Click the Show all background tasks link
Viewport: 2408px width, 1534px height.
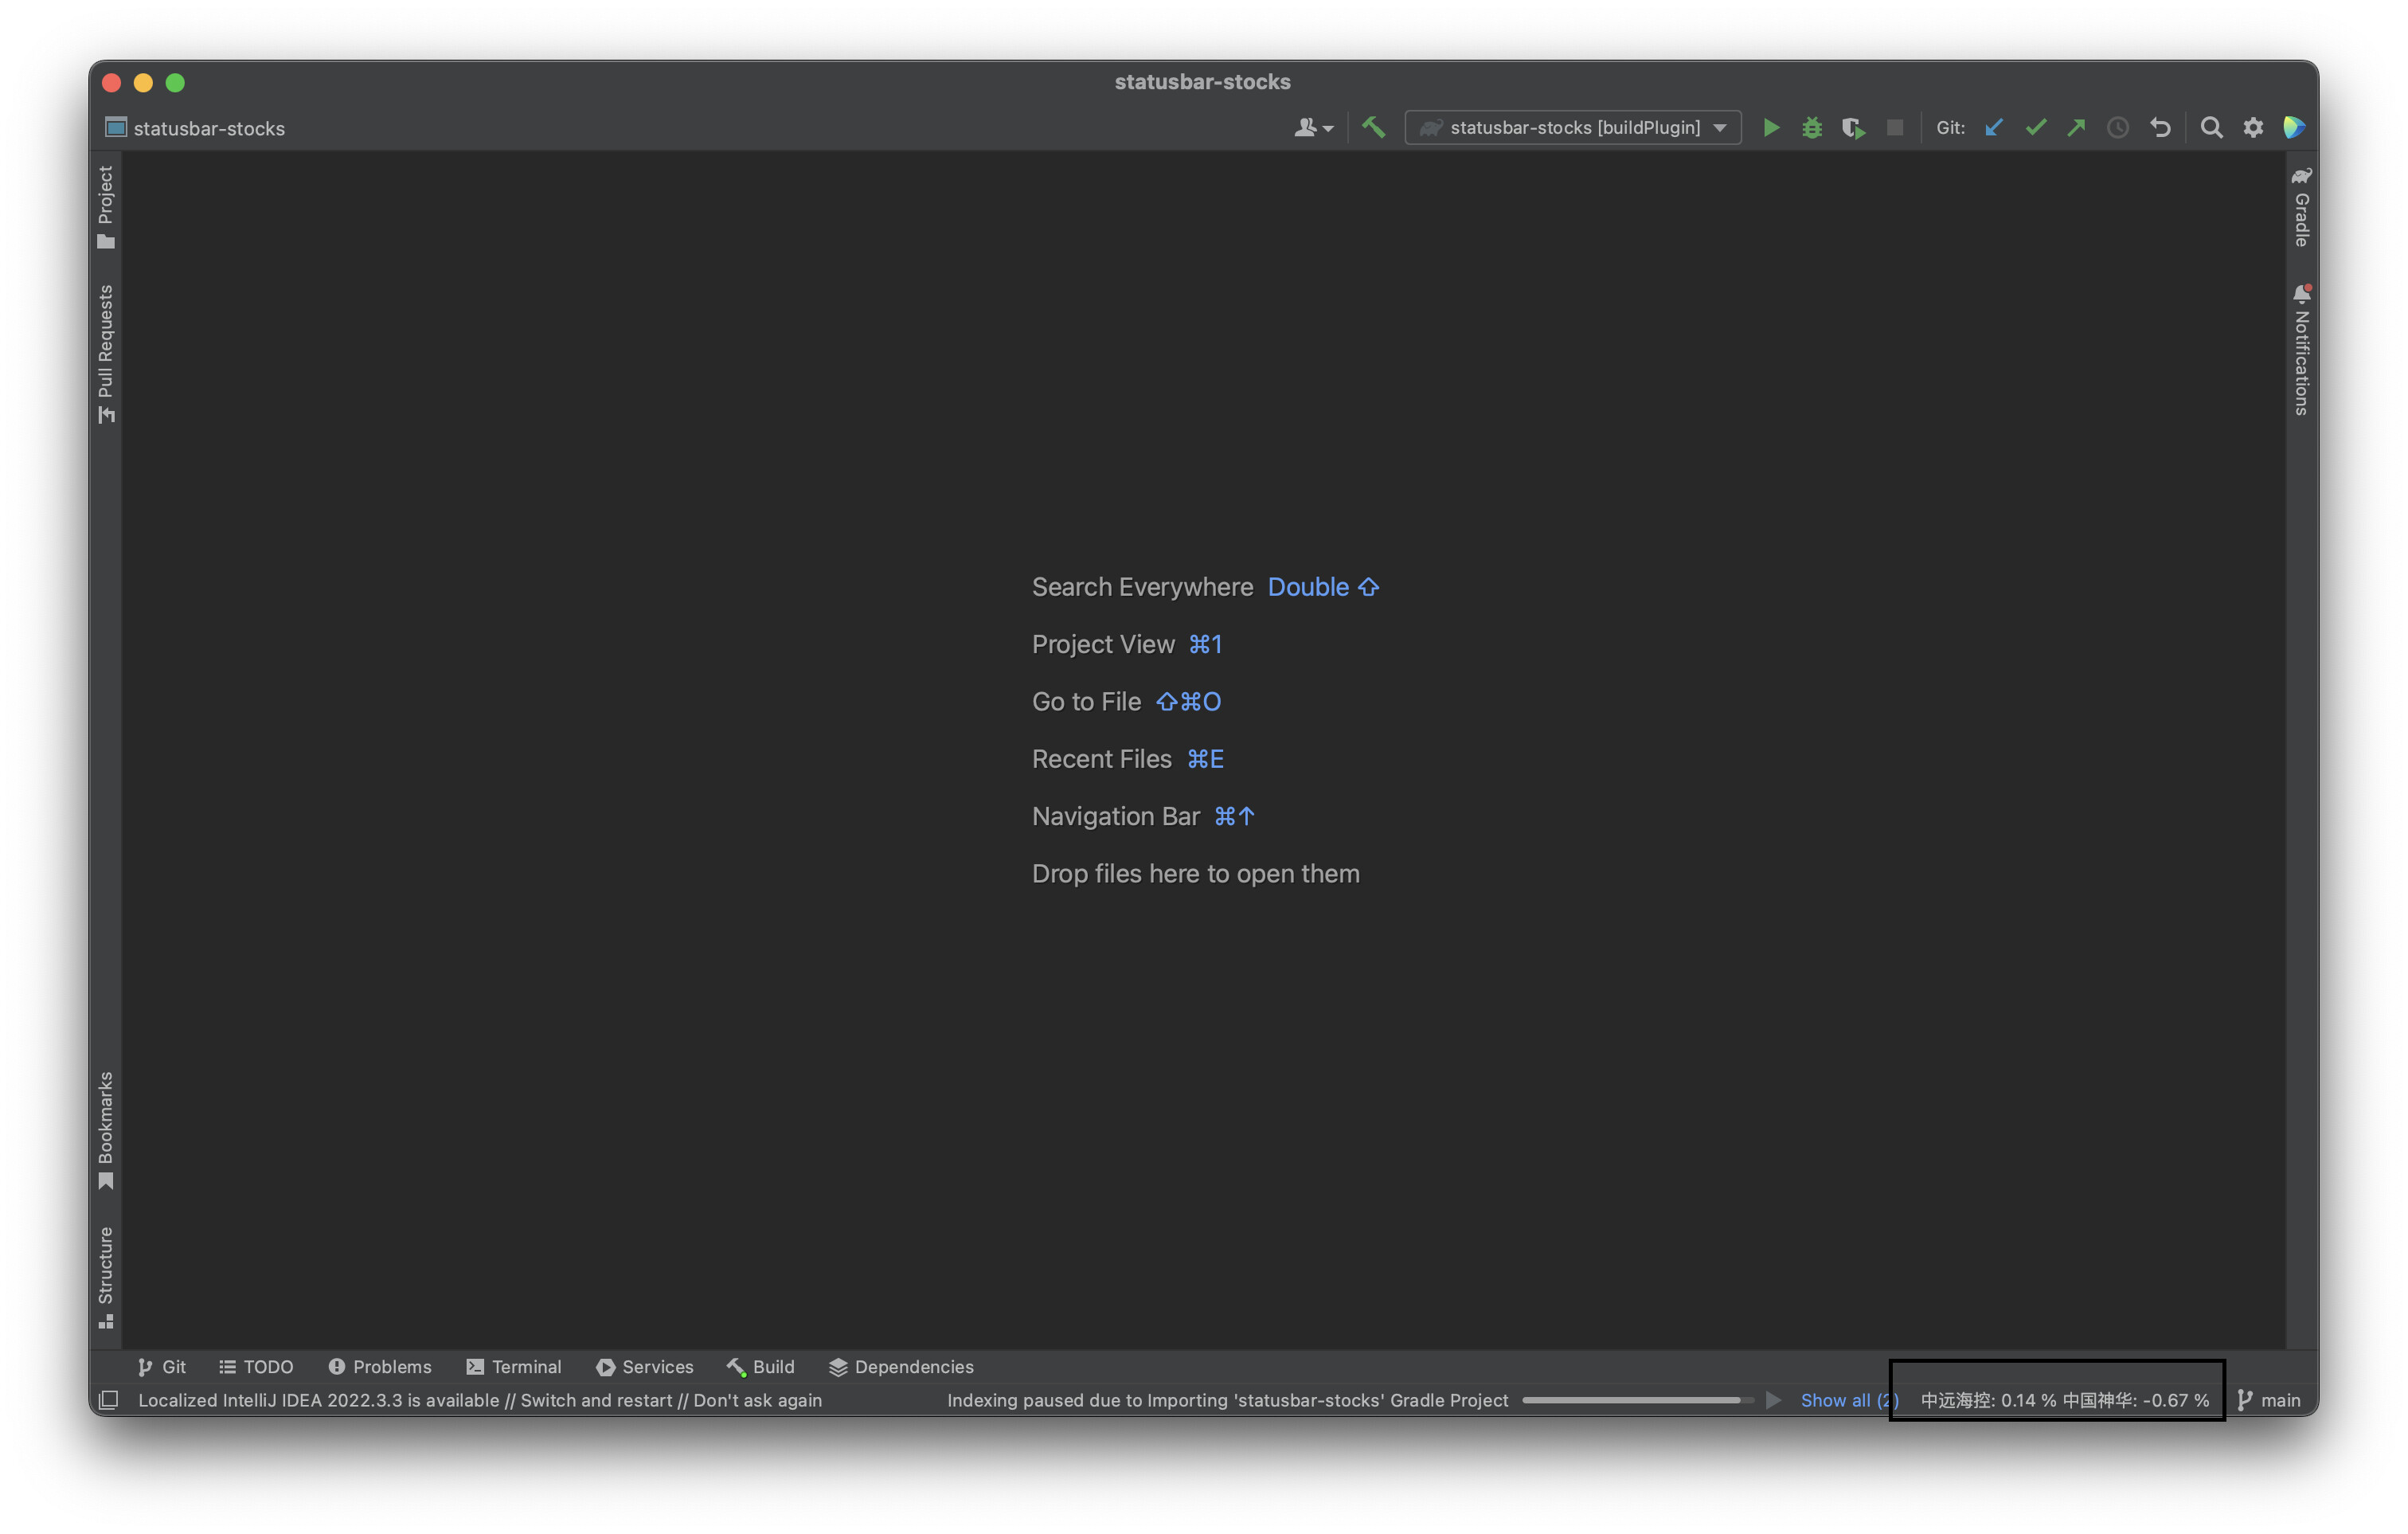[1848, 1400]
